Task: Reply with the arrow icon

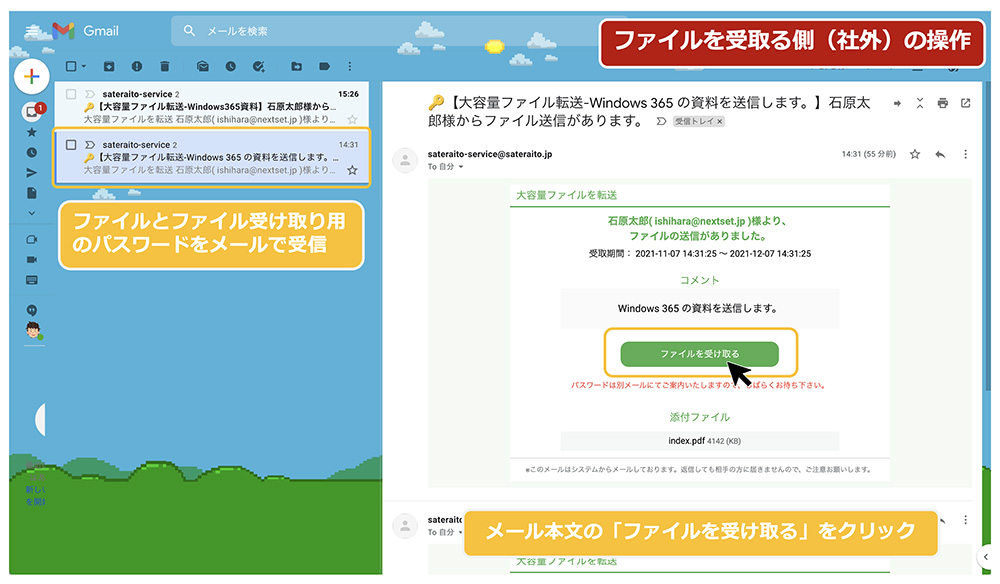Action: (940, 154)
